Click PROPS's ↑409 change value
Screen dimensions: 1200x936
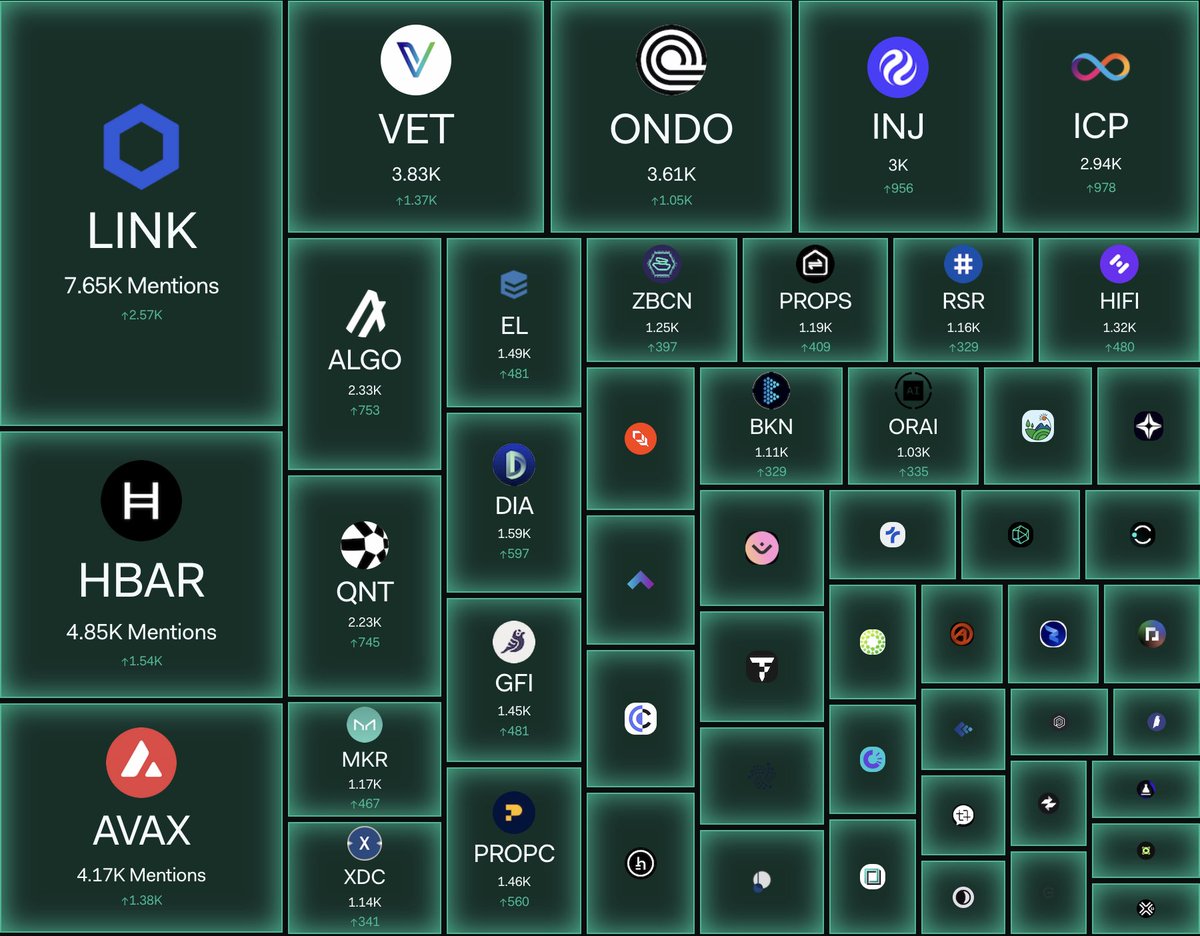[815, 347]
